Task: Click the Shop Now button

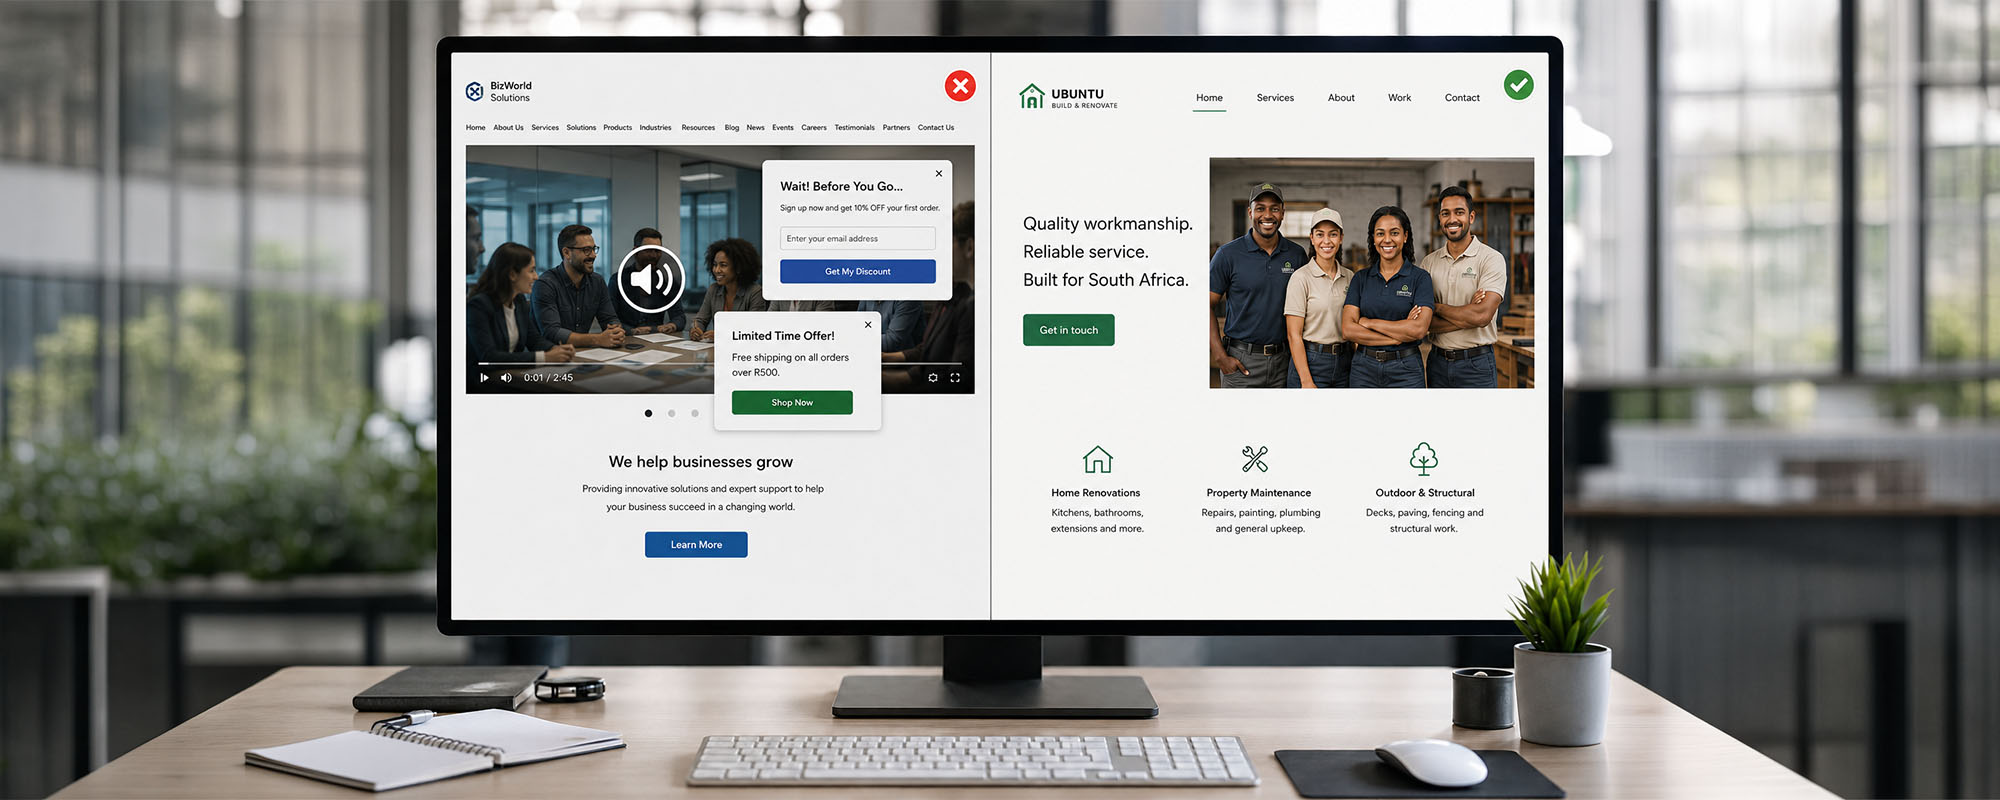Action: (x=792, y=402)
